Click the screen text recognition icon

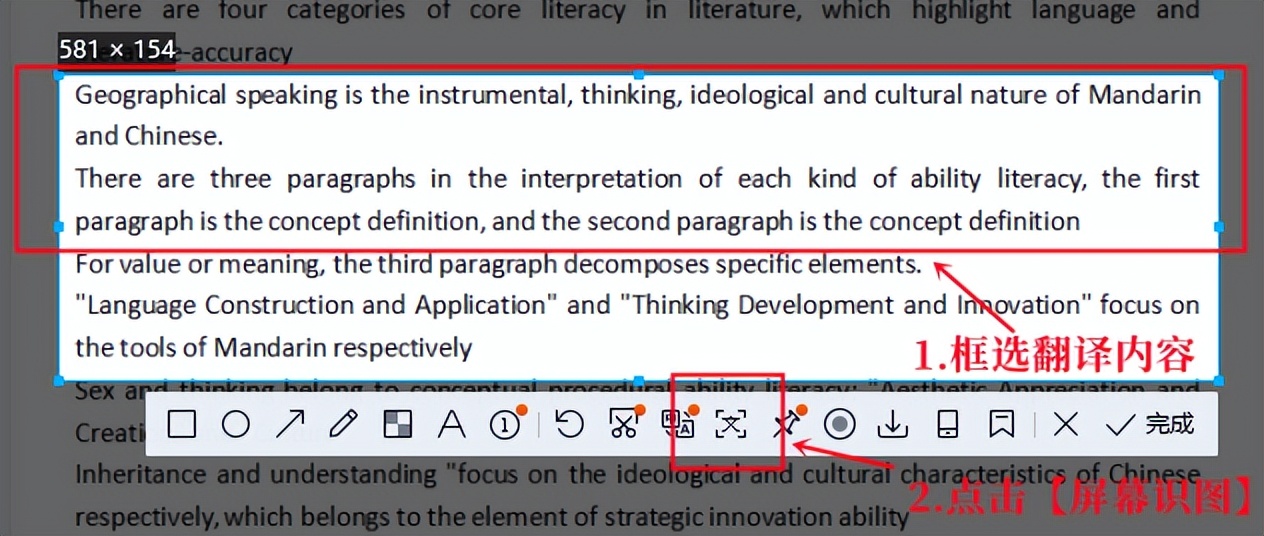(731, 425)
